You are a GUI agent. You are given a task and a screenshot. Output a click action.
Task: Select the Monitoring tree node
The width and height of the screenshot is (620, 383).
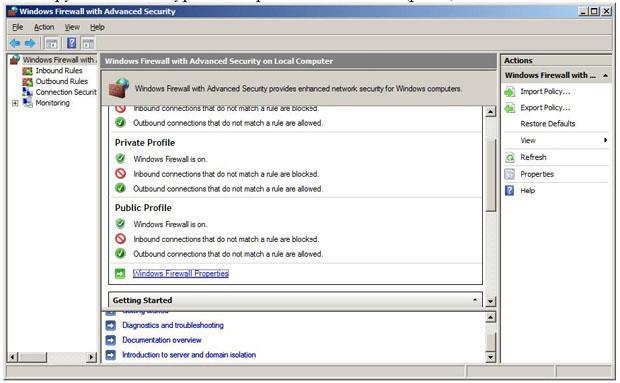(x=53, y=103)
